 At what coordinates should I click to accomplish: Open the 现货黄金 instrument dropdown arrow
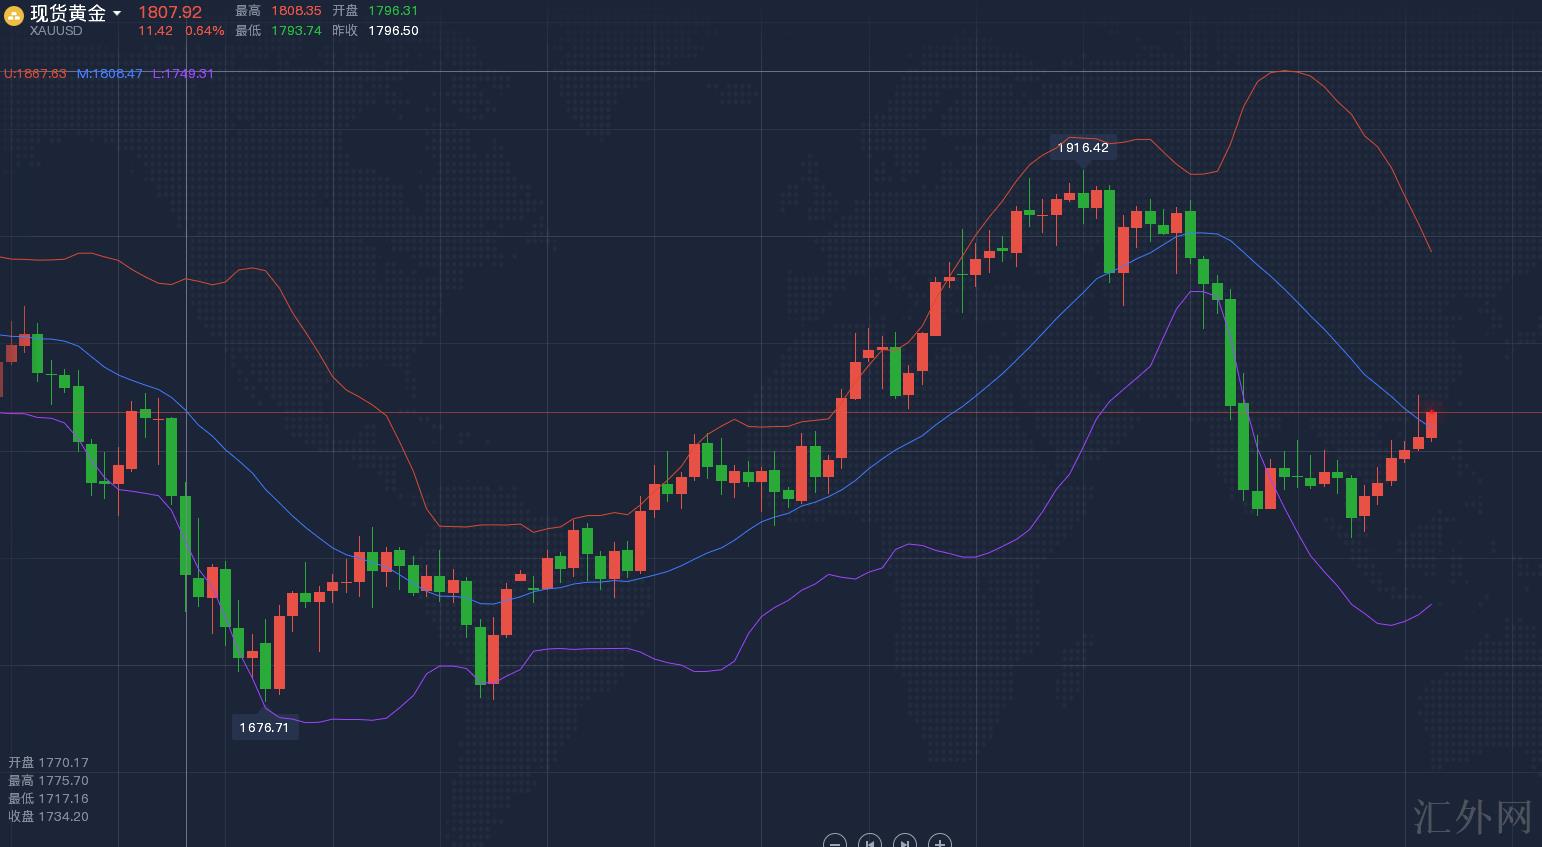click(117, 14)
